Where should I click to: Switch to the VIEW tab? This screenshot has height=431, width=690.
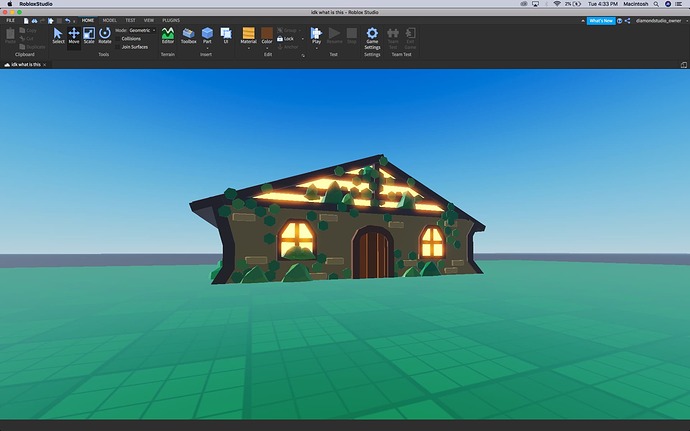tap(149, 20)
